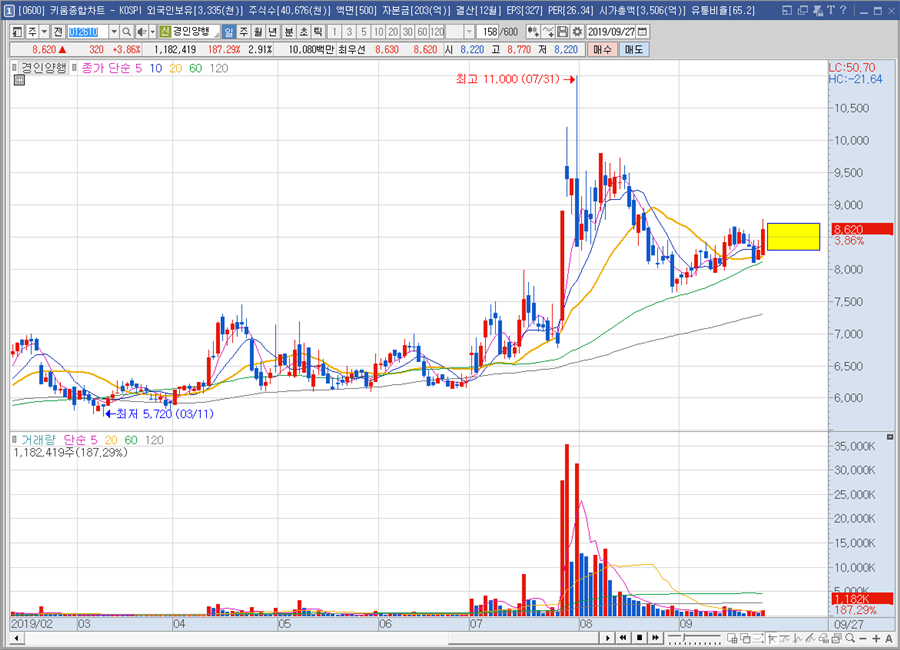
Task: Click the title bar font T icon
Action: [831, 10]
